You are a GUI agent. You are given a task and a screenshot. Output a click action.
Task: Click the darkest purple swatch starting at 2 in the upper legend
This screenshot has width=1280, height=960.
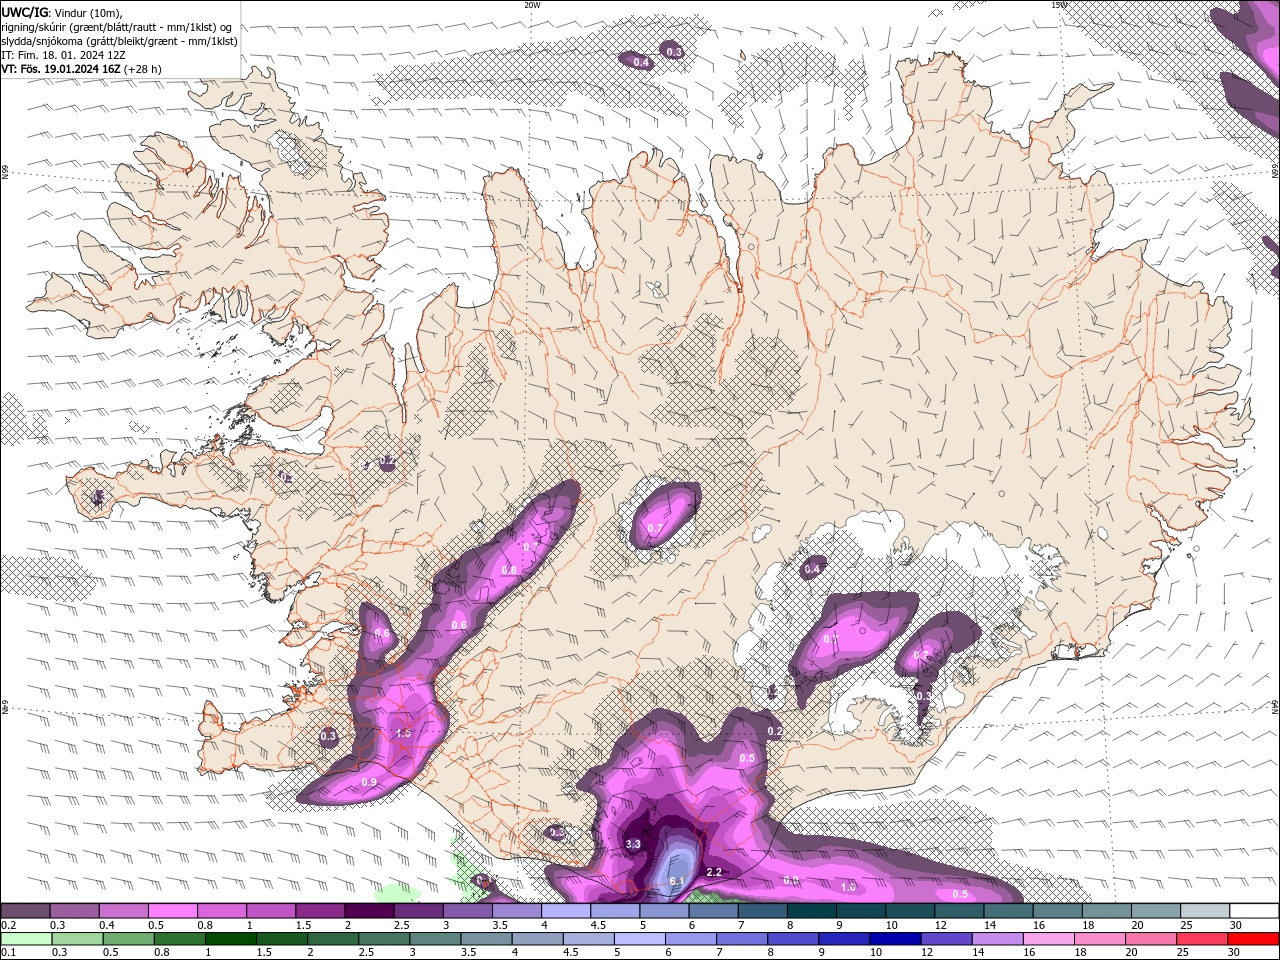[x=369, y=911]
